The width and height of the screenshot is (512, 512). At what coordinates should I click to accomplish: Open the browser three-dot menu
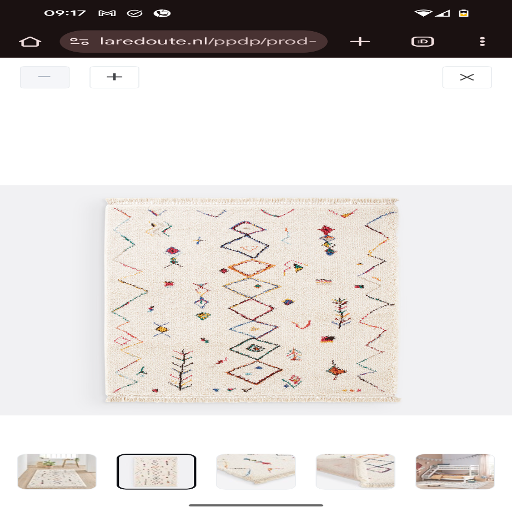482,42
